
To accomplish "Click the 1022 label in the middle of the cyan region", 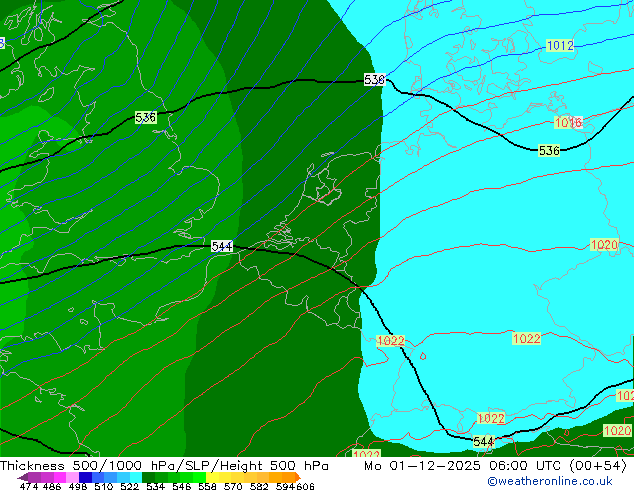I will (x=526, y=338).
